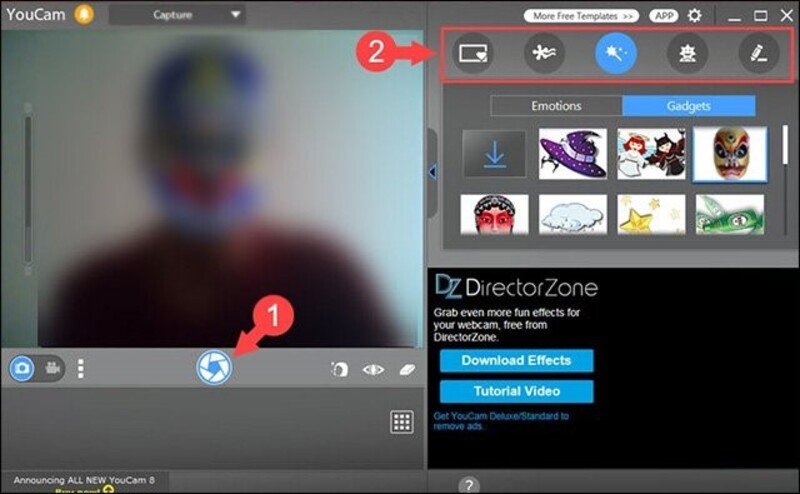
Task: Toggle the eye preview icon
Action: pyautogui.click(x=373, y=369)
